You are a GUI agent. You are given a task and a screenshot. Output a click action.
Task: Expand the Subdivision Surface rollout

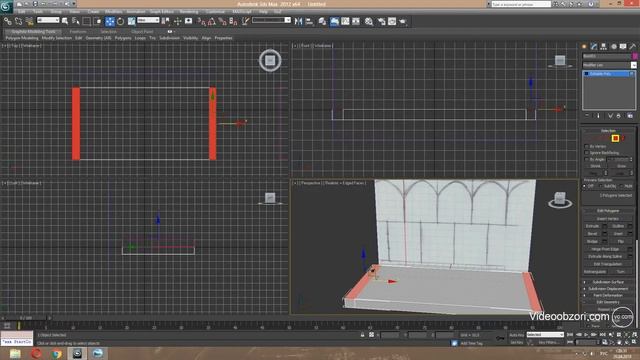click(608, 282)
